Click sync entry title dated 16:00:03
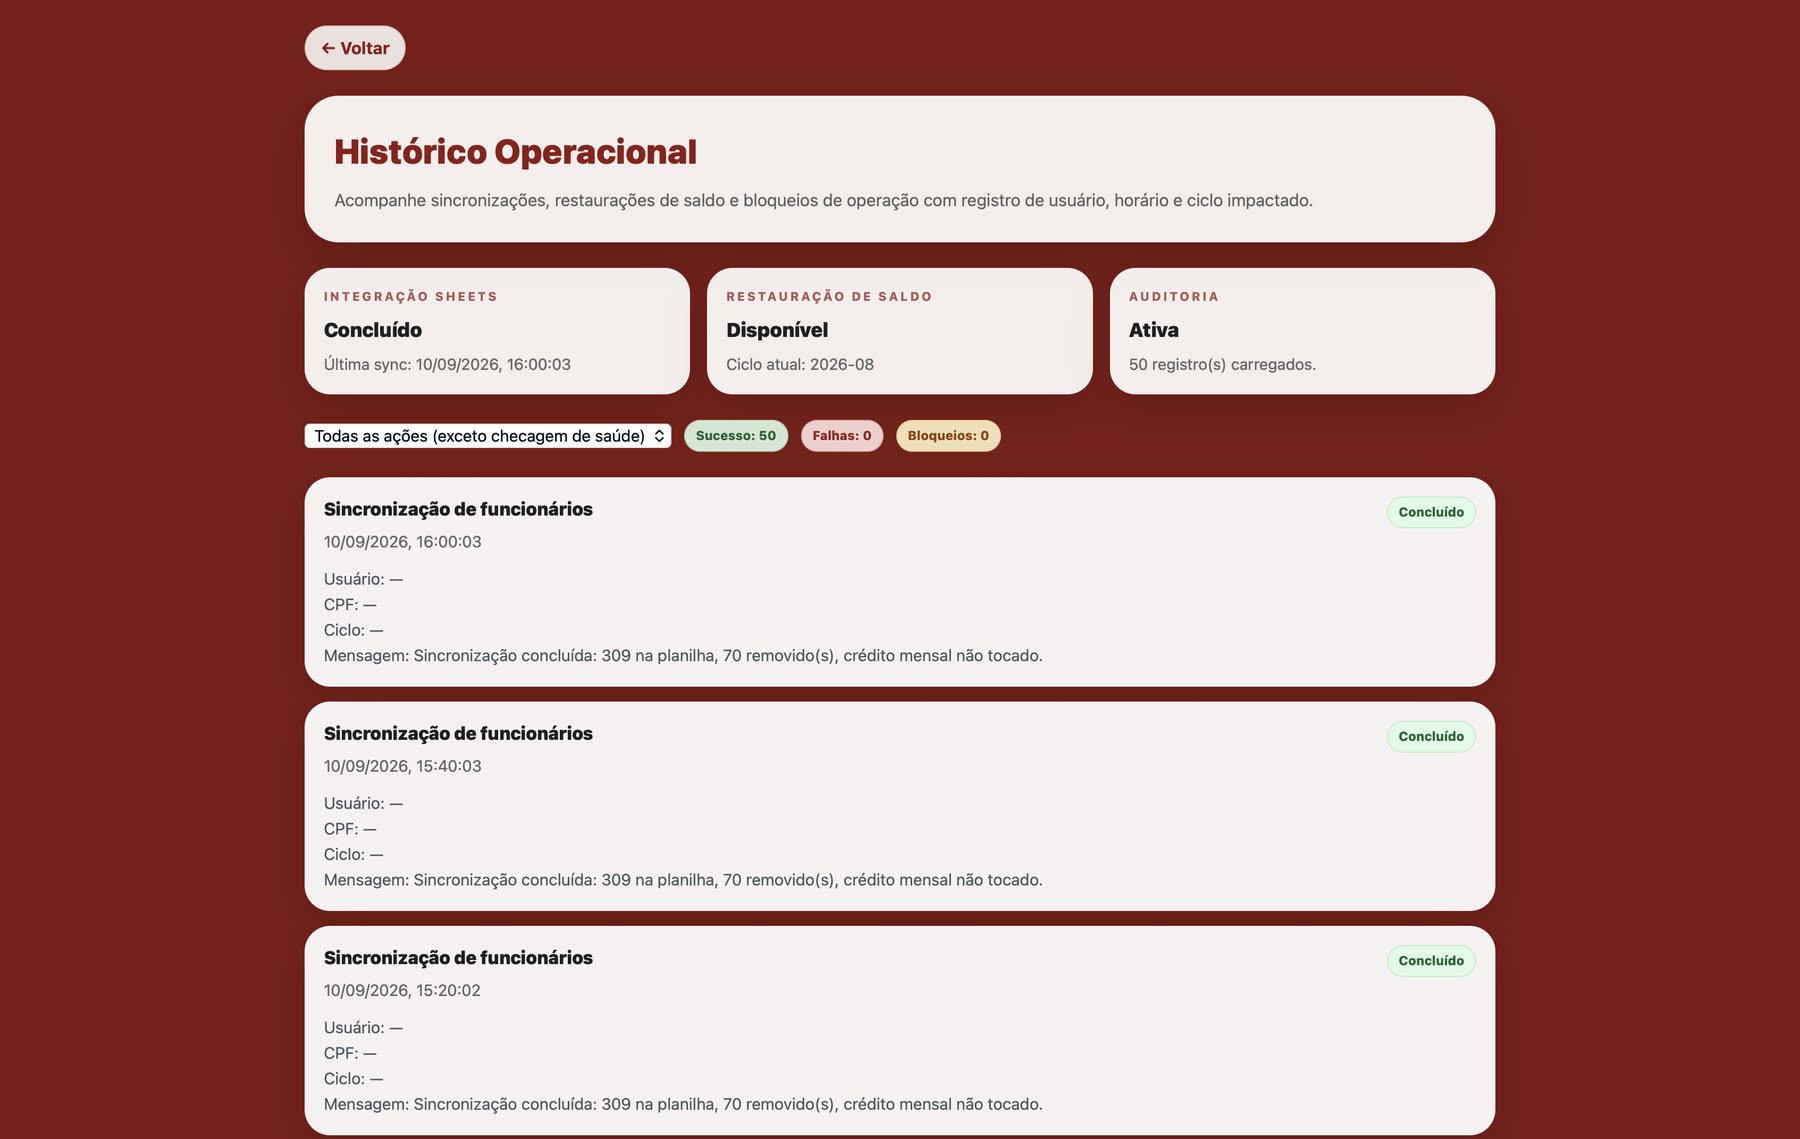This screenshot has width=1800, height=1139. pos(458,509)
